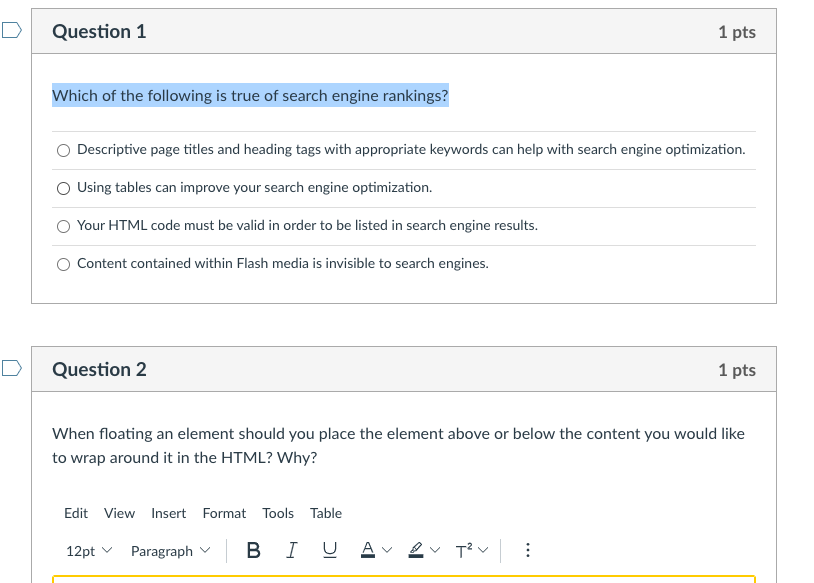Click the floating element question text
This screenshot has height=583, width=814.
(398, 445)
